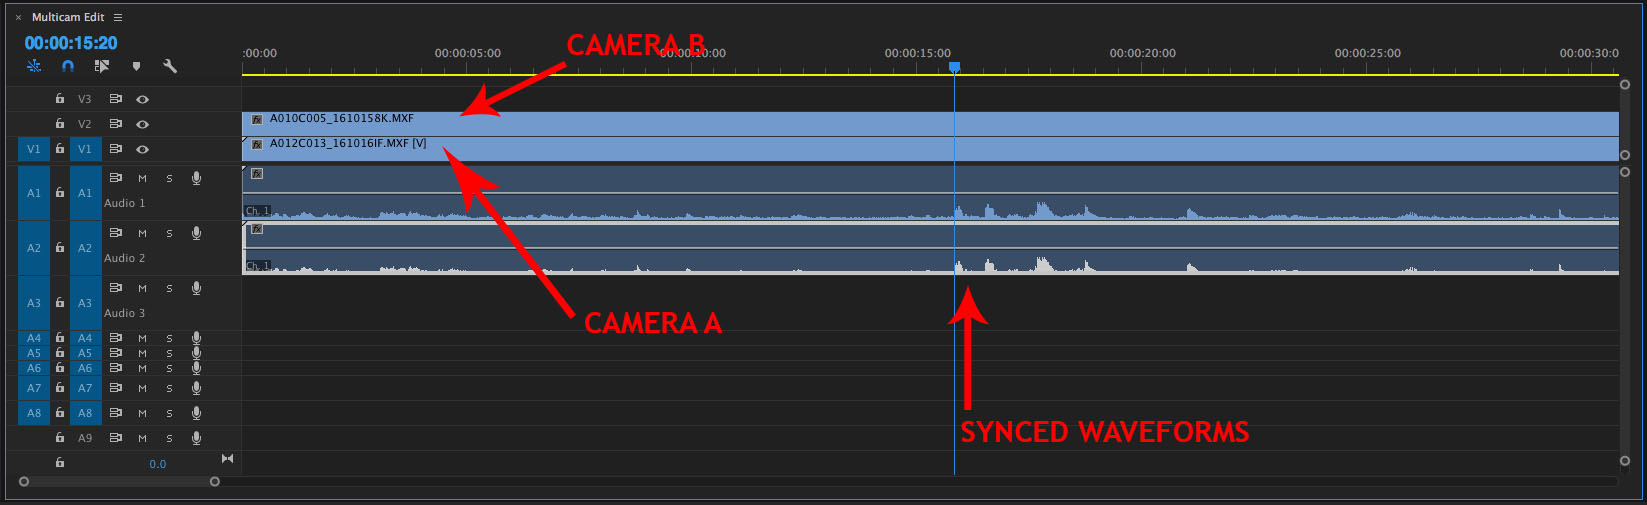Click fx badge on A010C005 clip
1647x505 pixels.
click(257, 119)
